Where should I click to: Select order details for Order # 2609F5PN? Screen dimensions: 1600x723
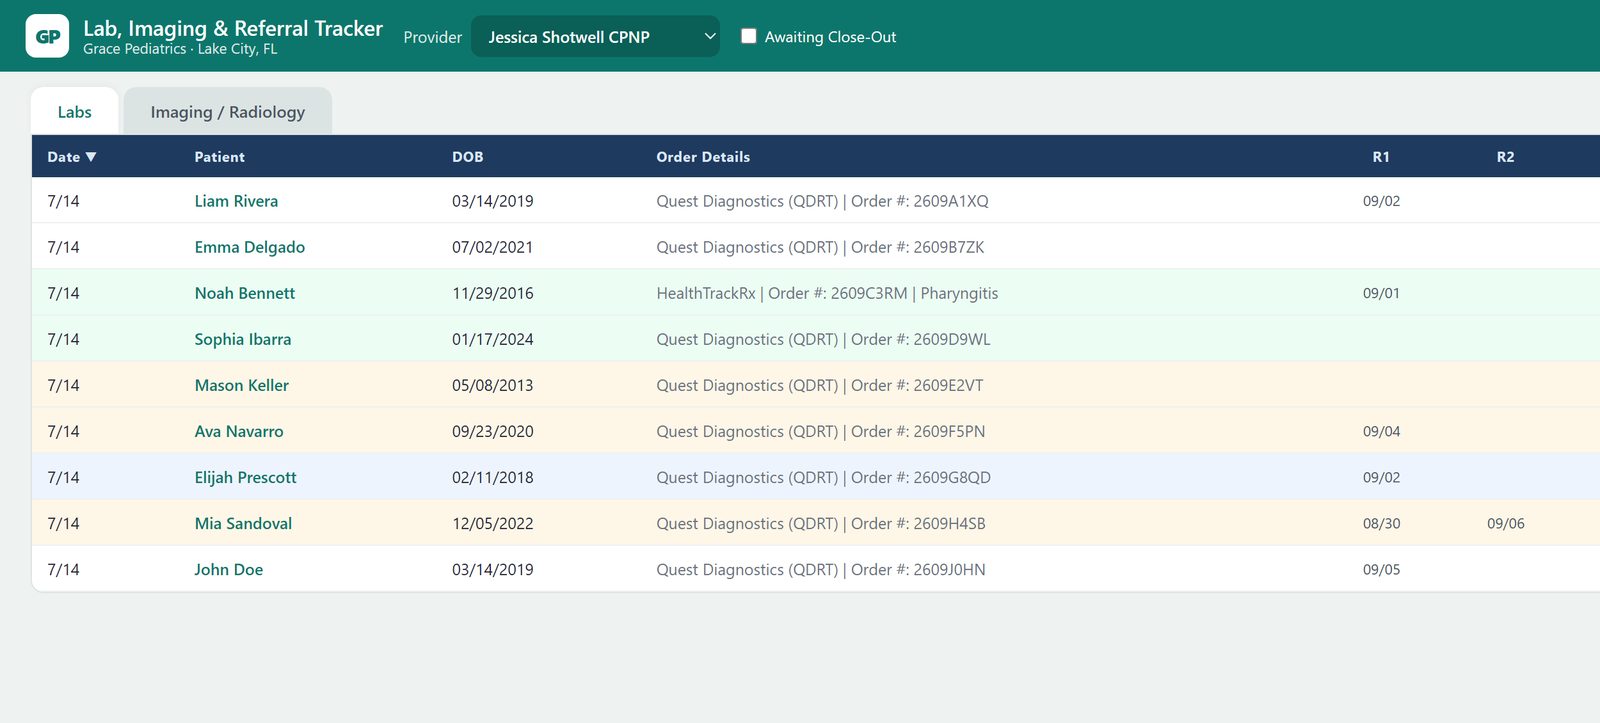821,431
